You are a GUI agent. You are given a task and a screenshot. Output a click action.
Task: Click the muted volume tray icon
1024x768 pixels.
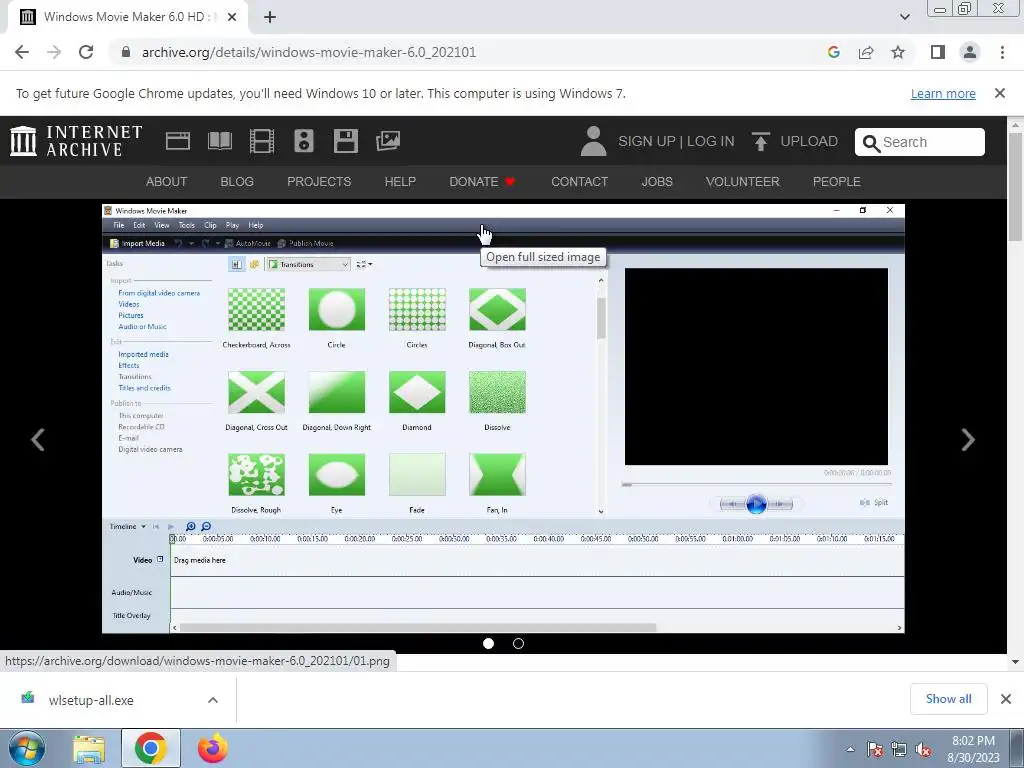tap(923, 749)
